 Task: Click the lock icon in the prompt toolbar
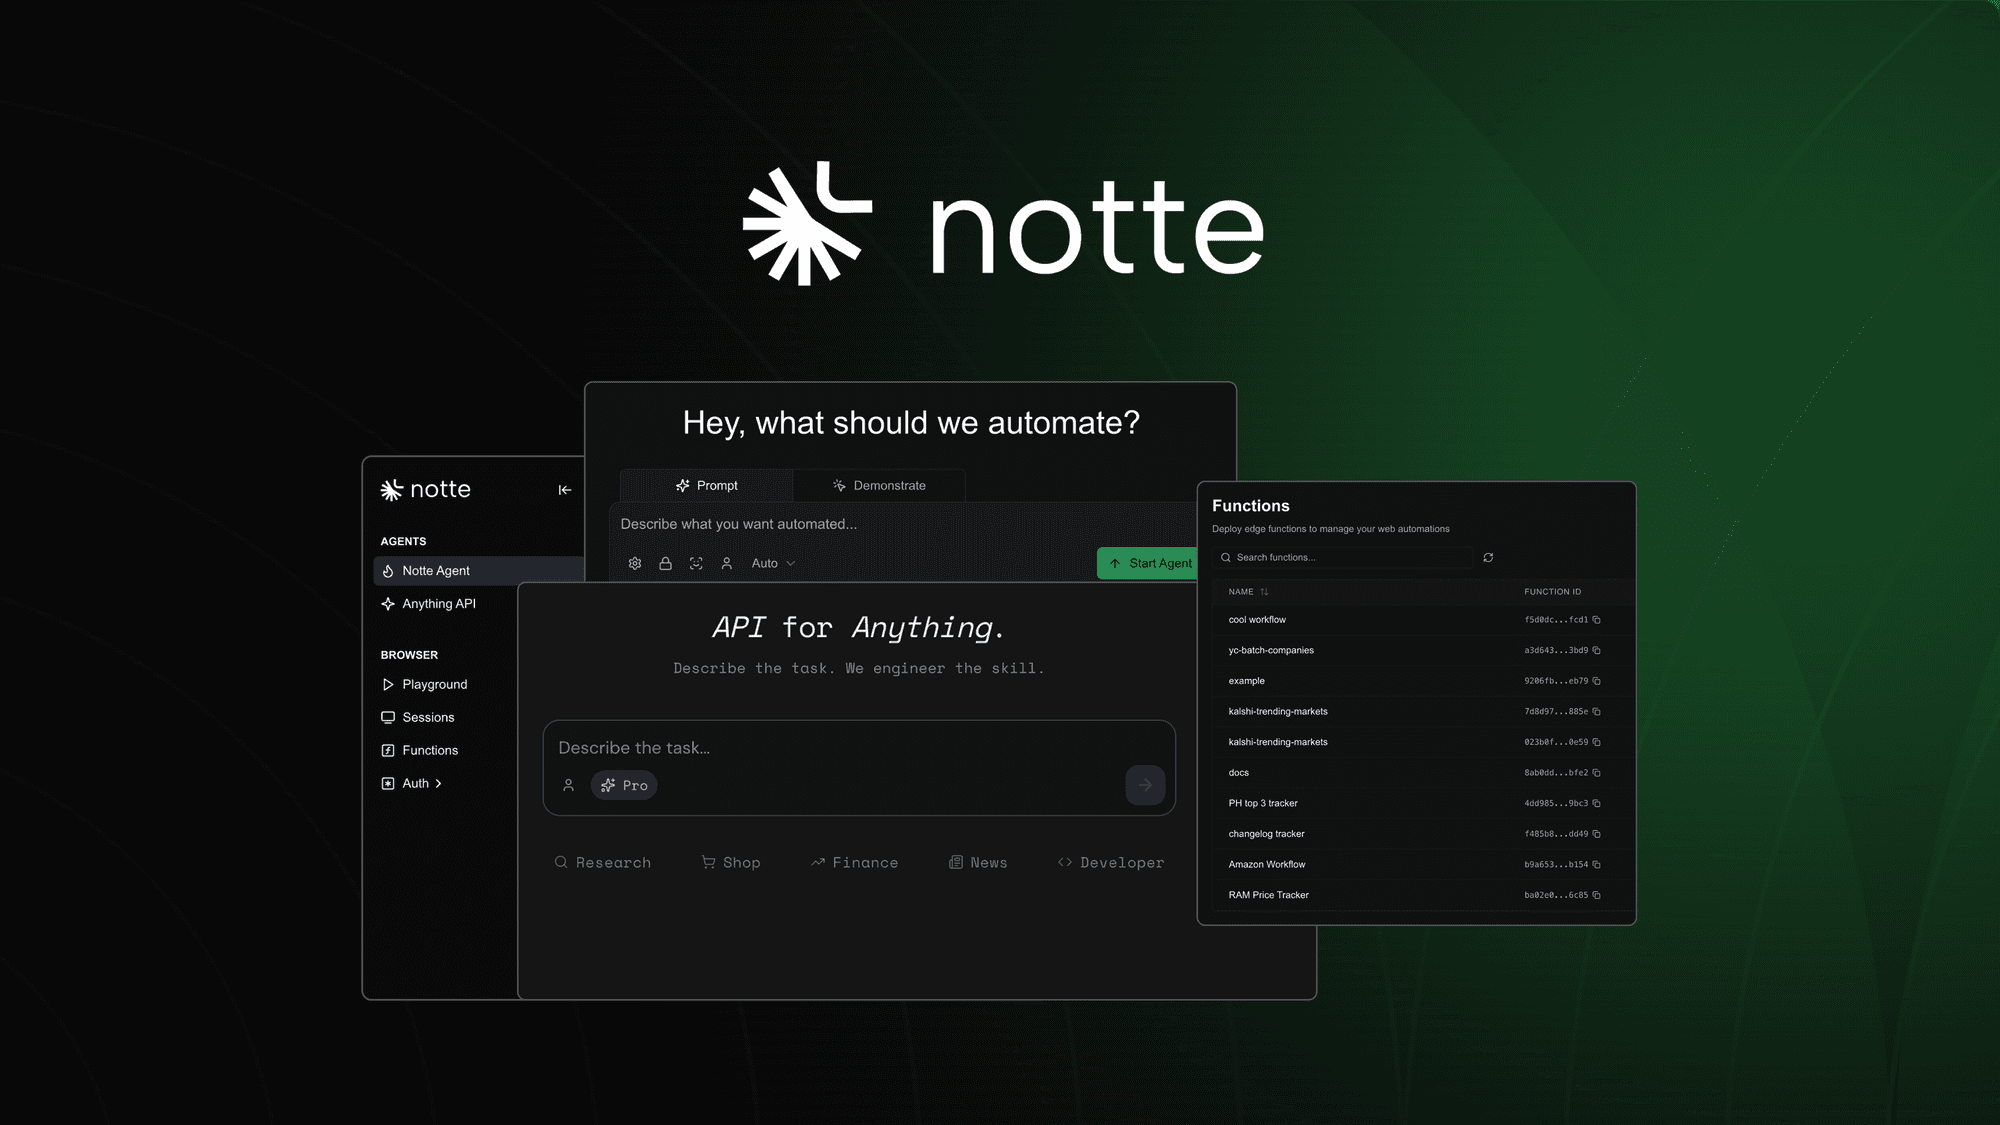pos(665,564)
